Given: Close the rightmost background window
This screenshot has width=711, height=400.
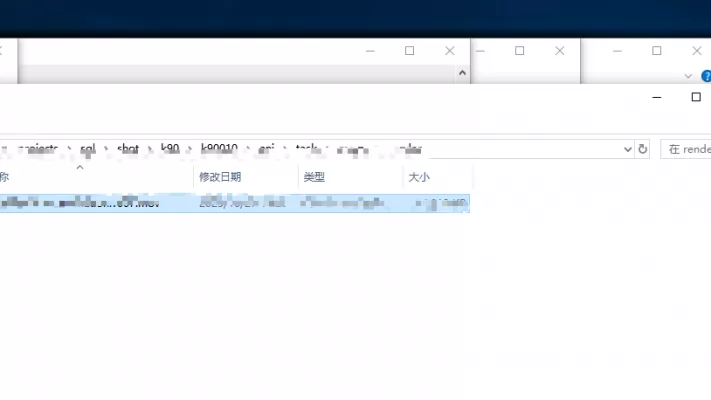Looking at the screenshot, I should 697,51.
